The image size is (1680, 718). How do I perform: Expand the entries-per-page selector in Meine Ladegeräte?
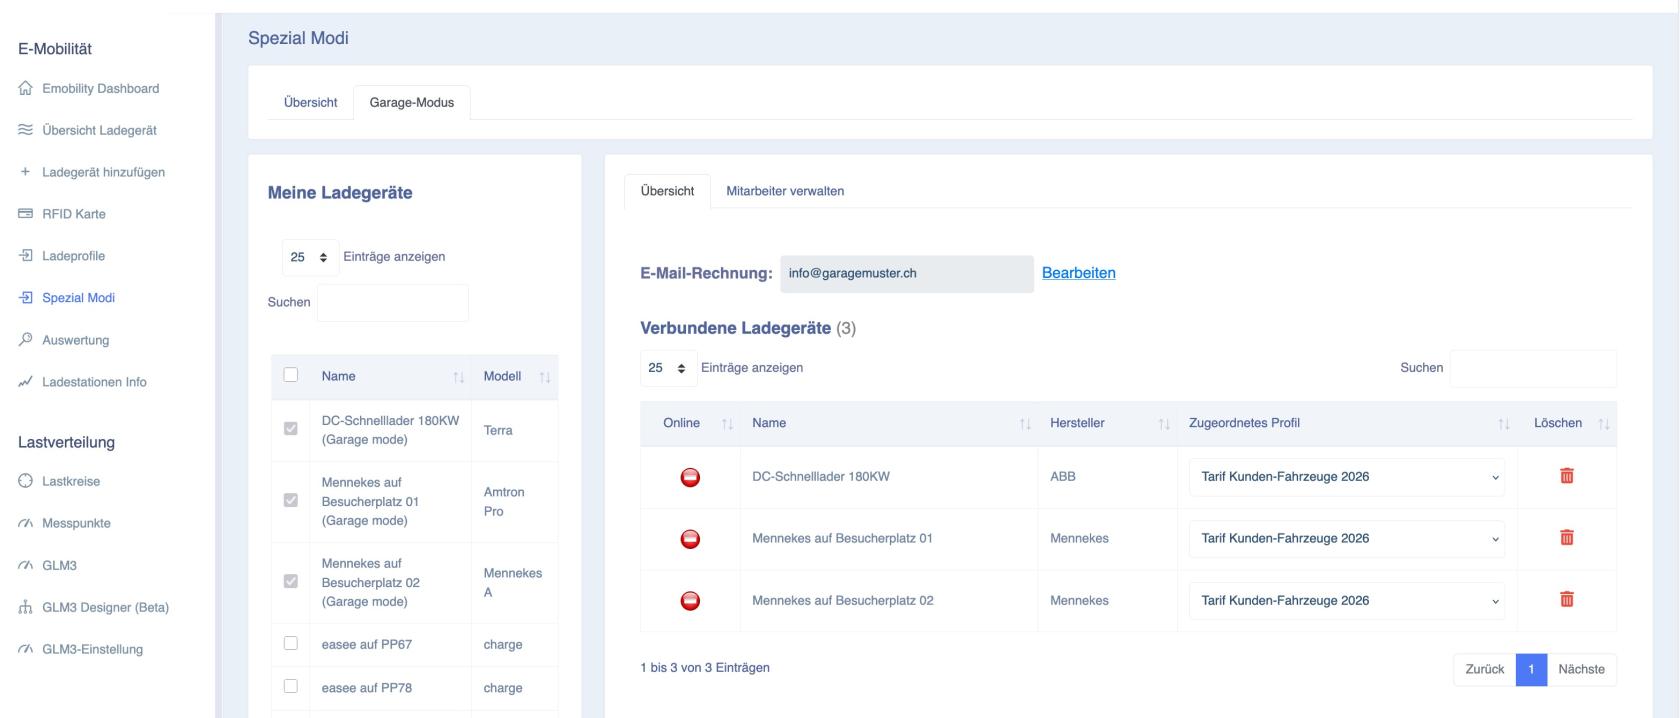(x=310, y=257)
